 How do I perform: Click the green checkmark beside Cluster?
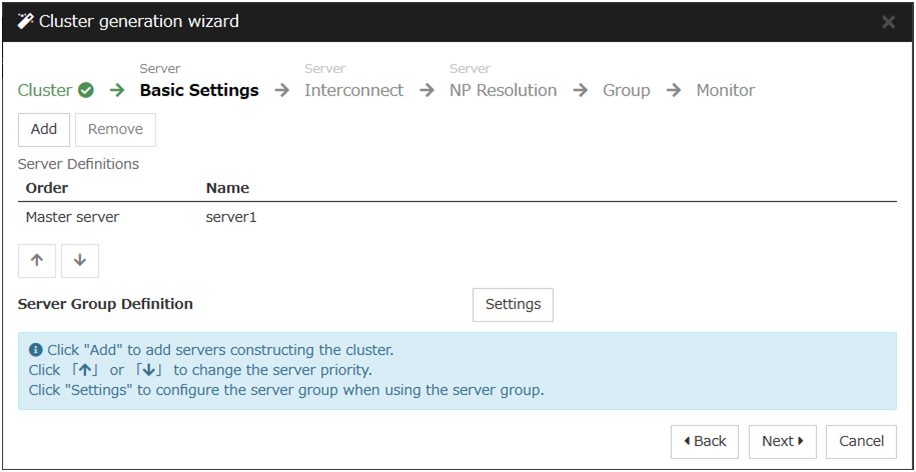click(86, 90)
